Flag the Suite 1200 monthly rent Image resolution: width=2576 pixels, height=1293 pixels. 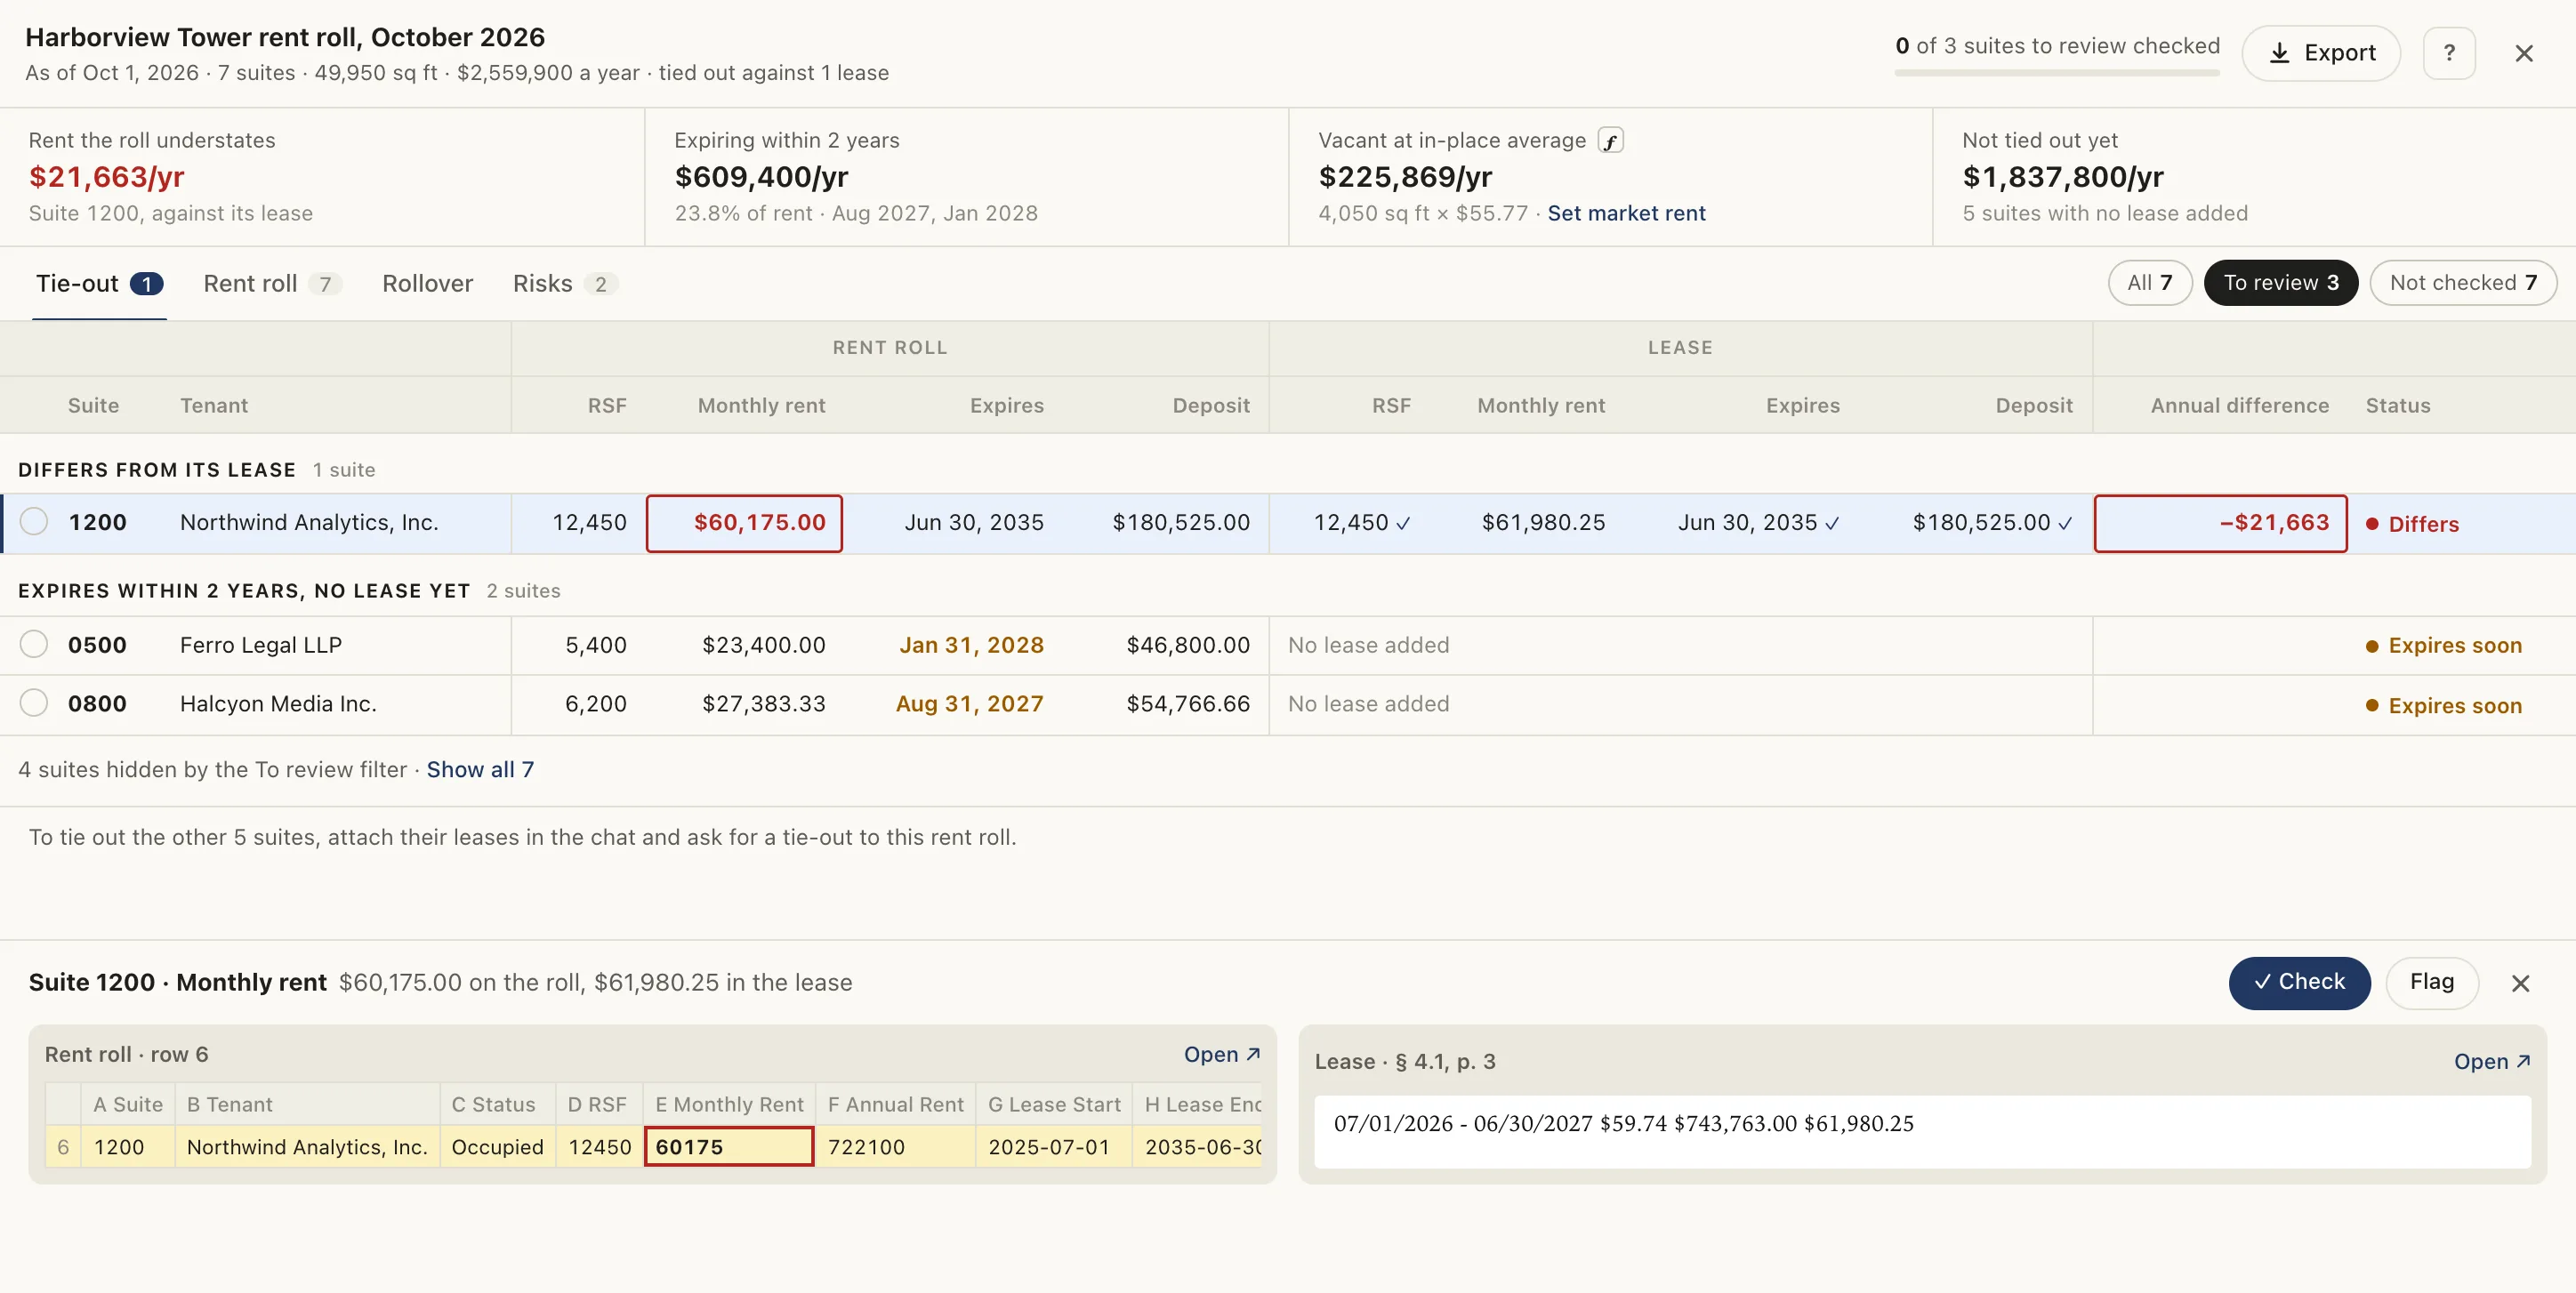coord(2432,983)
